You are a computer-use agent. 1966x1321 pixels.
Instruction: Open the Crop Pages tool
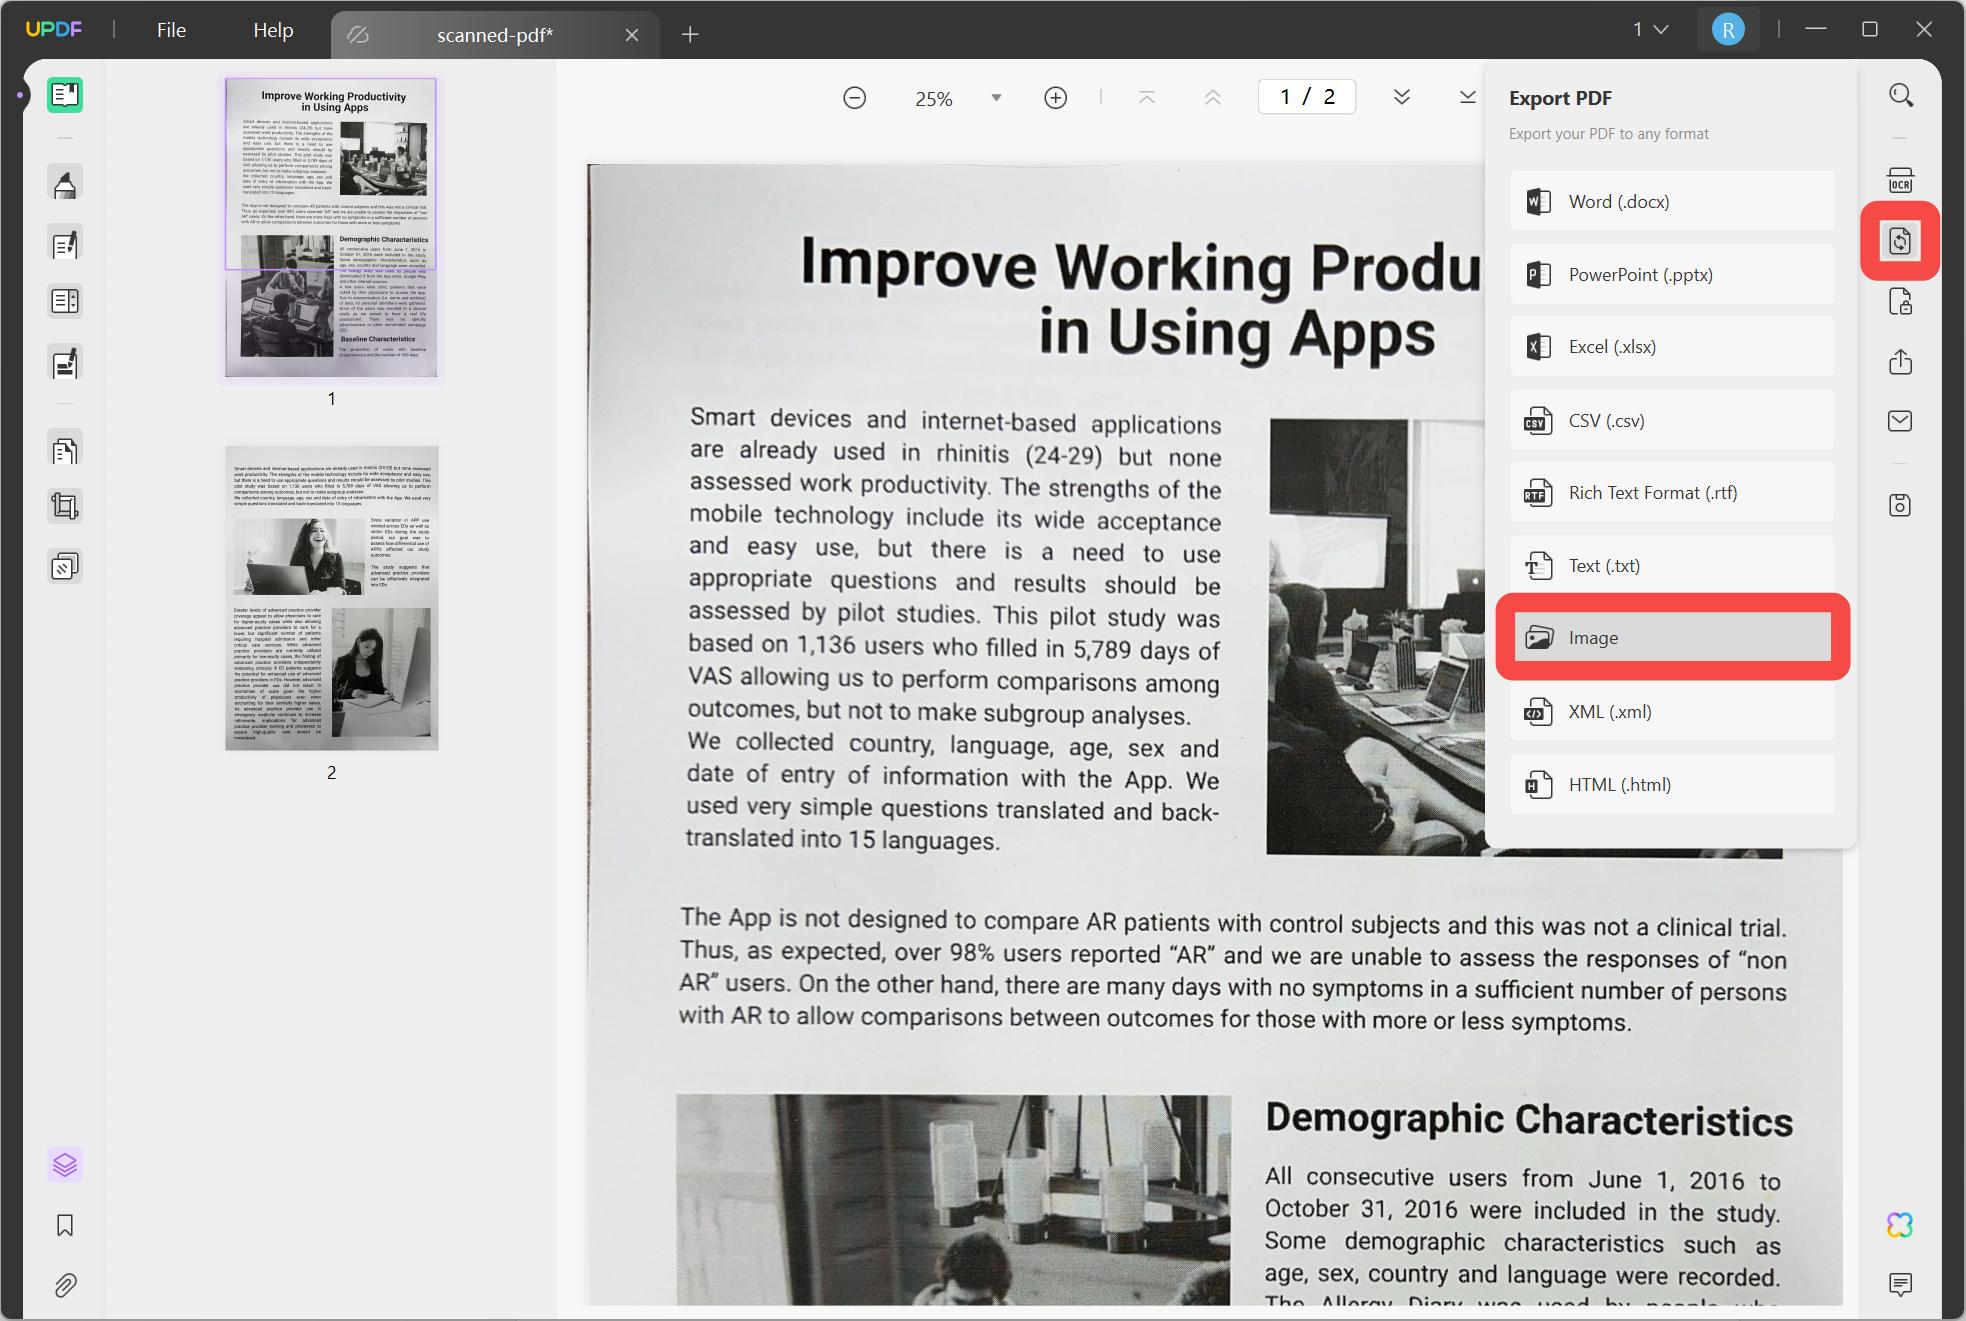65,507
